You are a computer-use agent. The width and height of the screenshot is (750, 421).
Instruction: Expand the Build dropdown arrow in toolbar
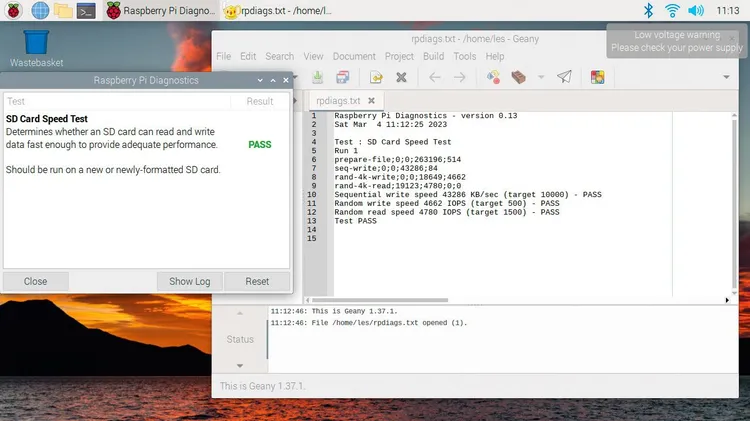(x=541, y=77)
